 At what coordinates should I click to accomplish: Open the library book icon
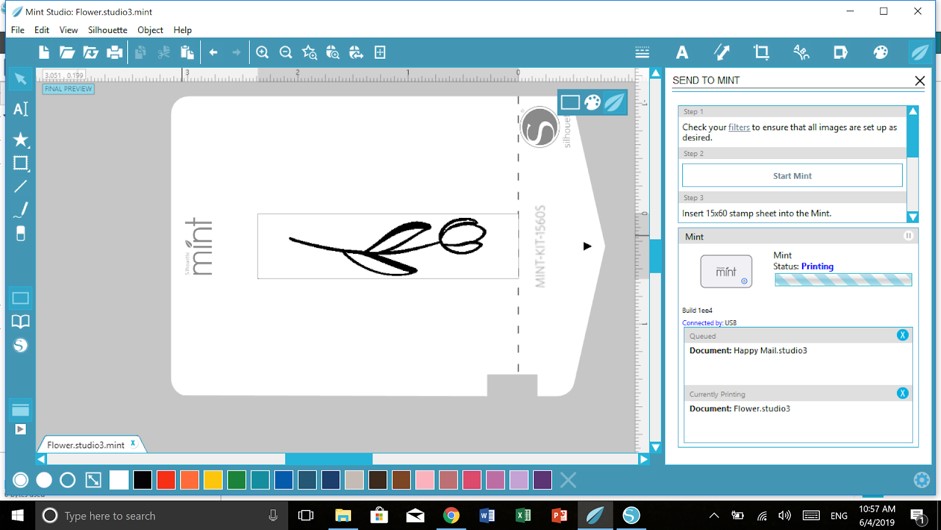point(20,322)
